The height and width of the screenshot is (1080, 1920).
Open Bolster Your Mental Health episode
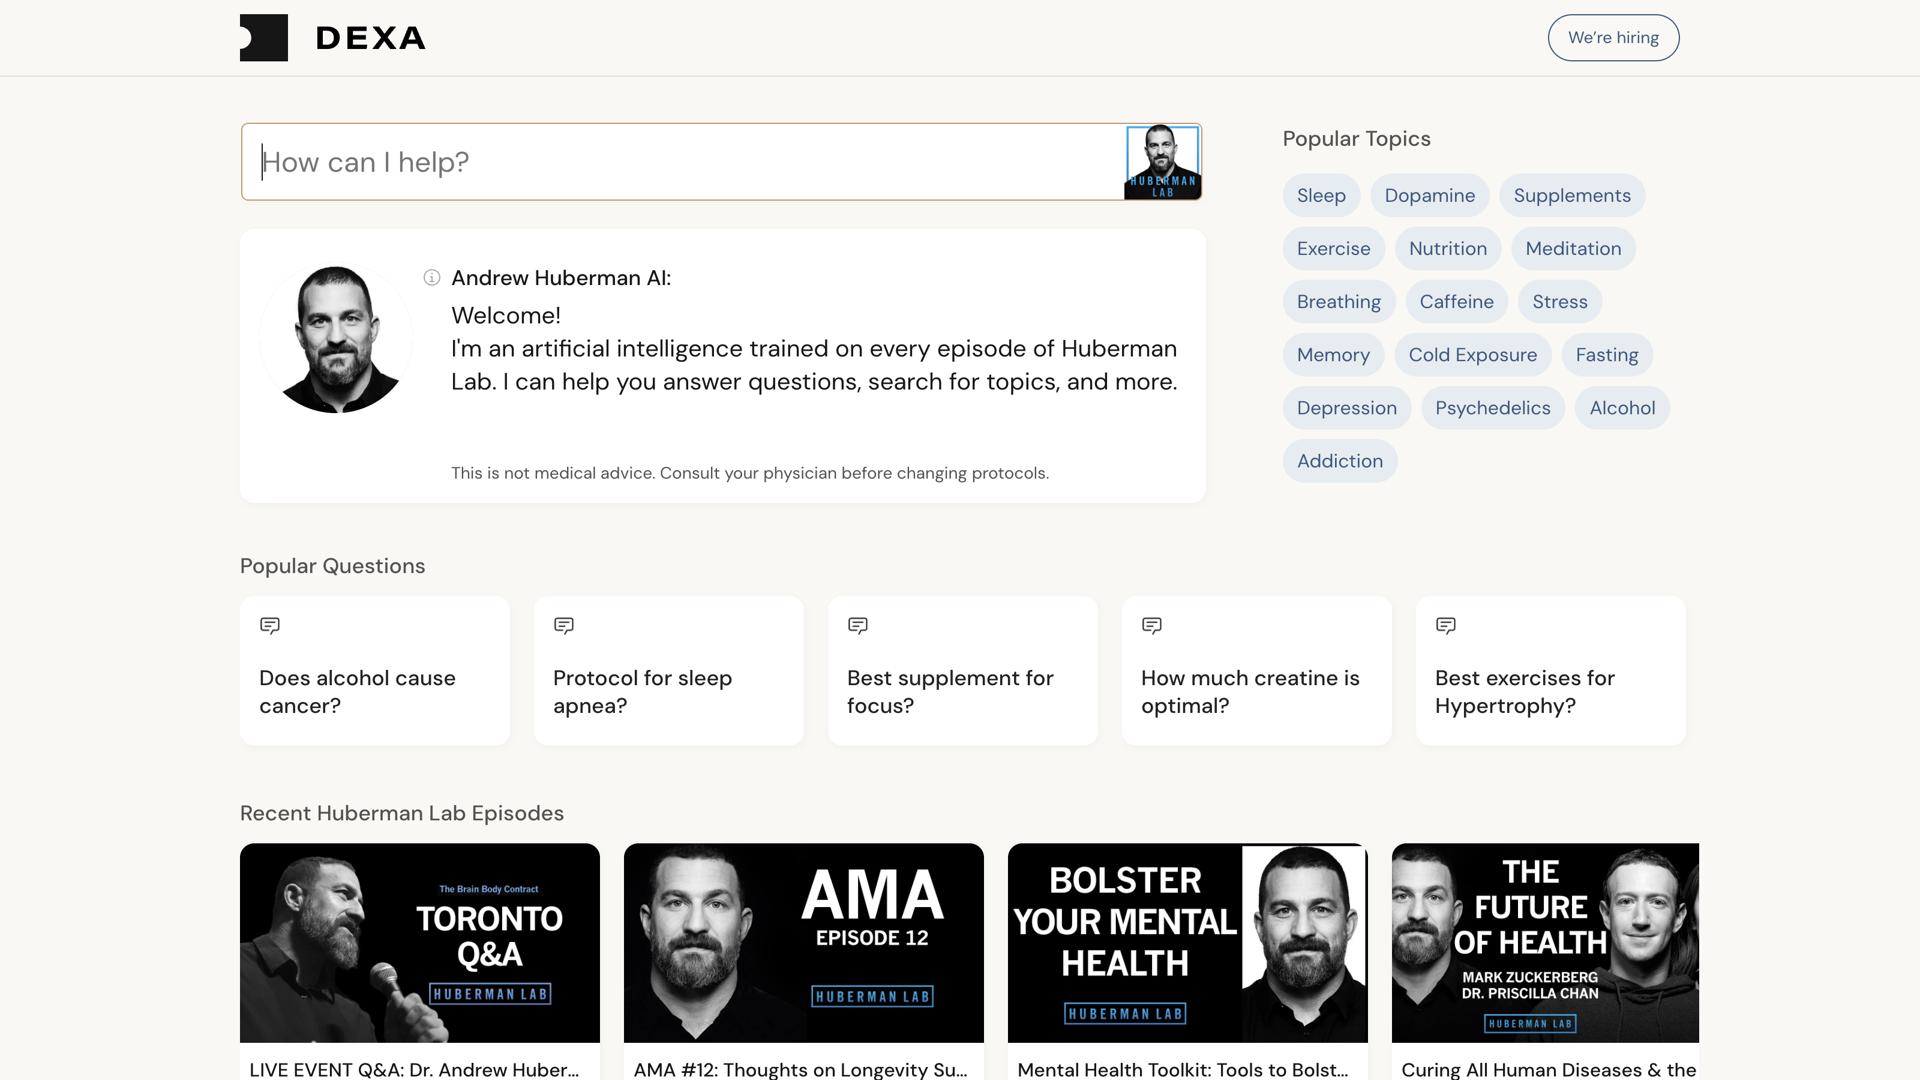pos(1187,942)
